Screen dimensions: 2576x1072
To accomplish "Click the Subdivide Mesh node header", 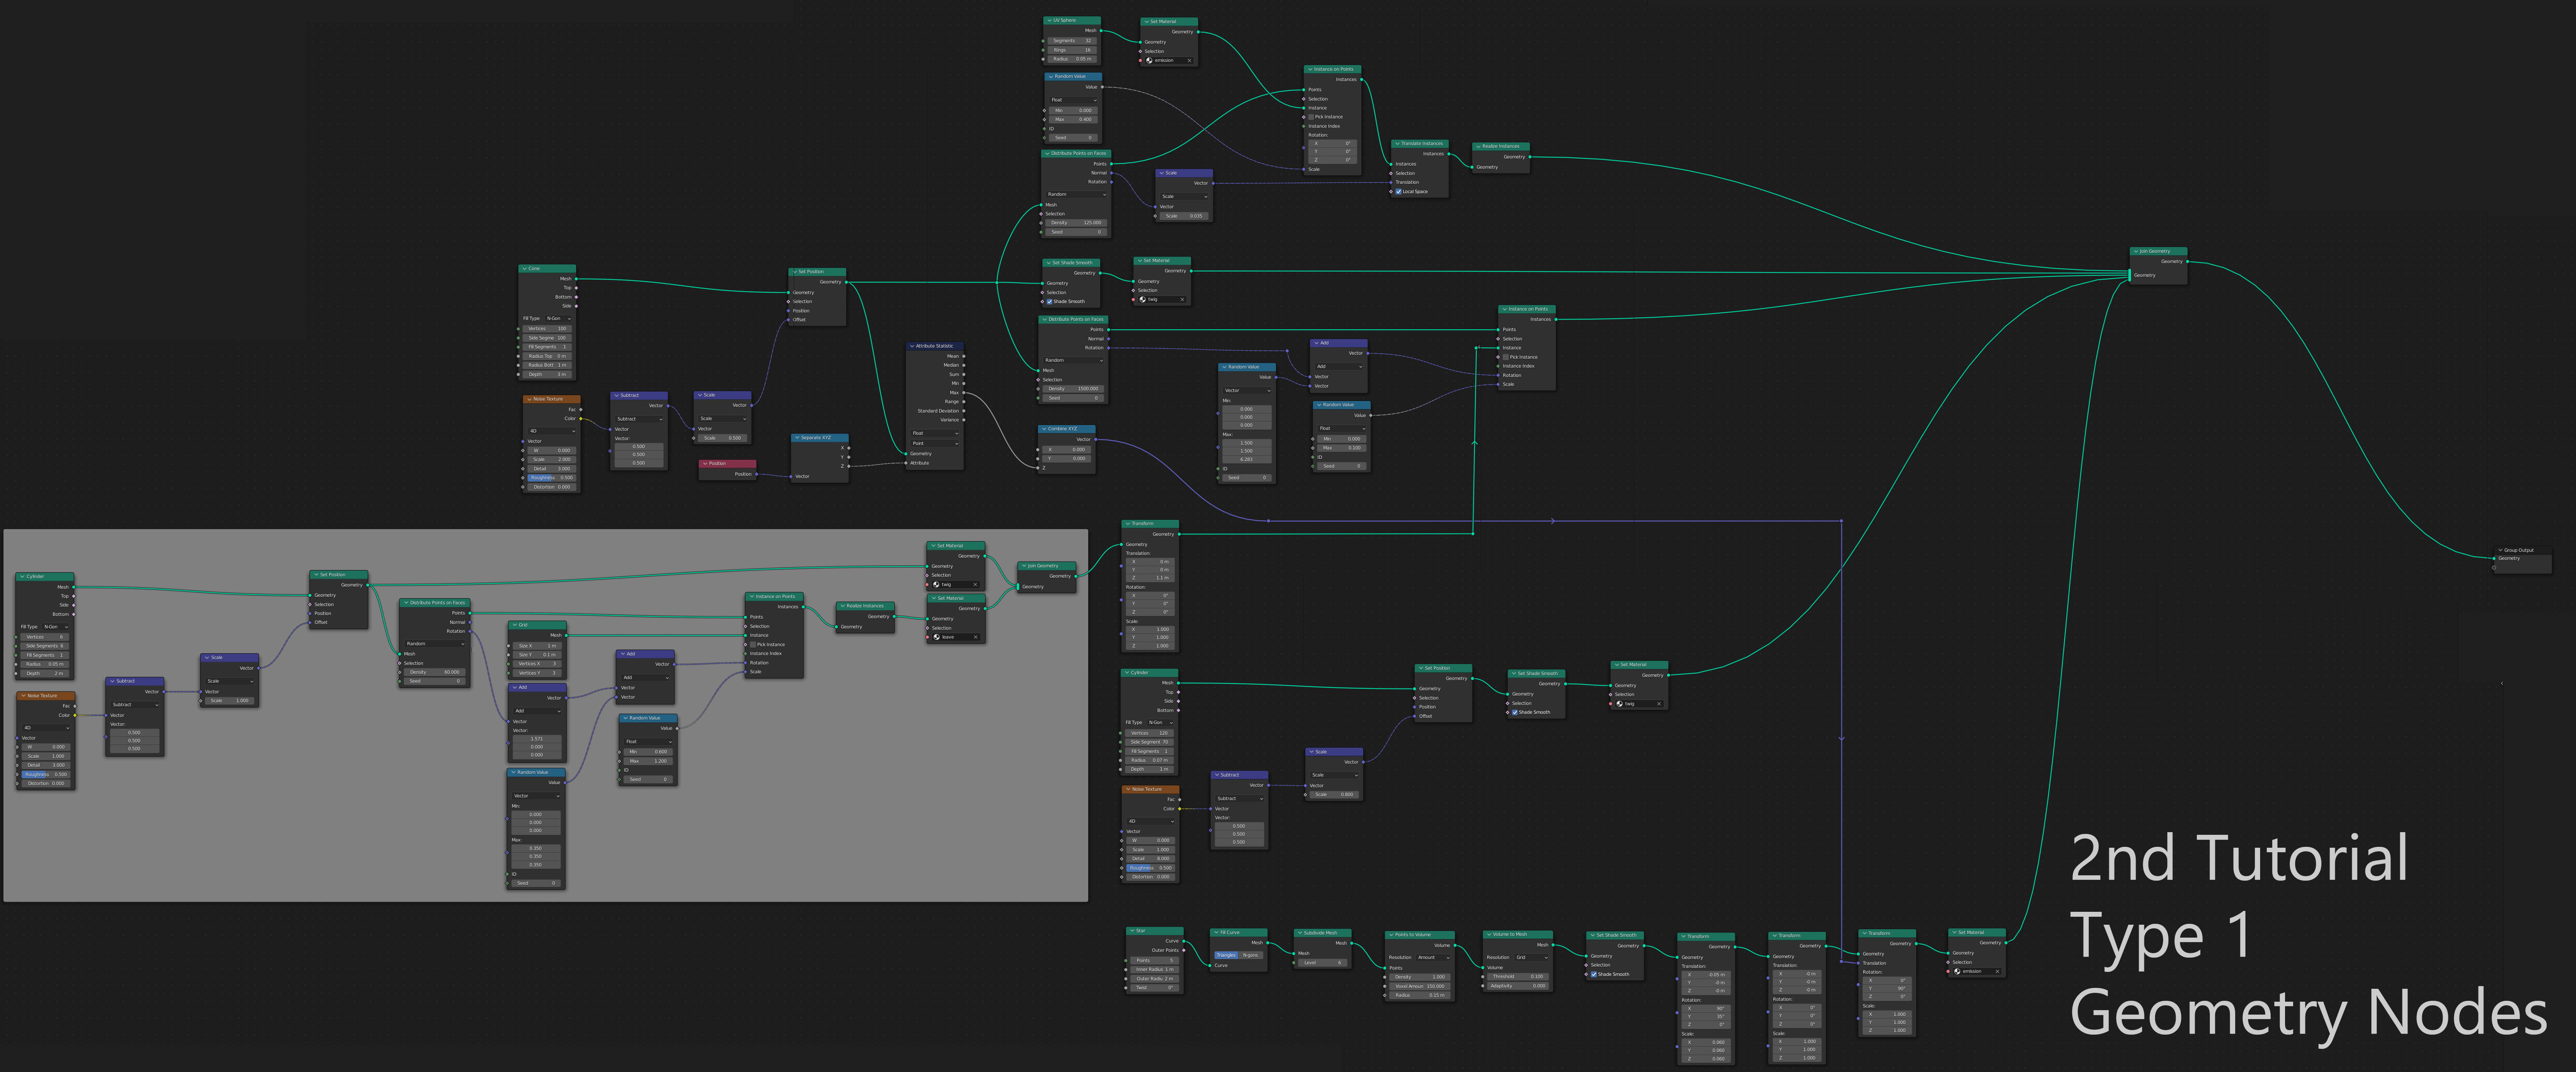I will coord(1321,933).
